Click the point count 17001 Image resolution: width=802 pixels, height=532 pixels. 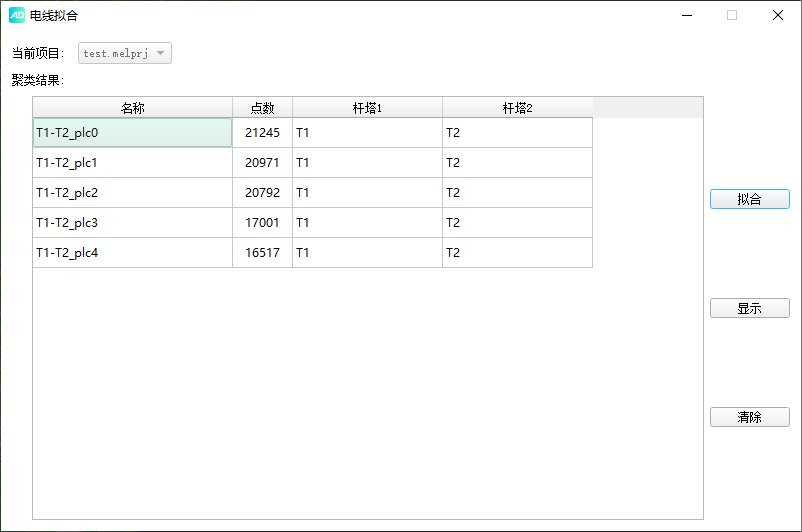click(x=262, y=223)
